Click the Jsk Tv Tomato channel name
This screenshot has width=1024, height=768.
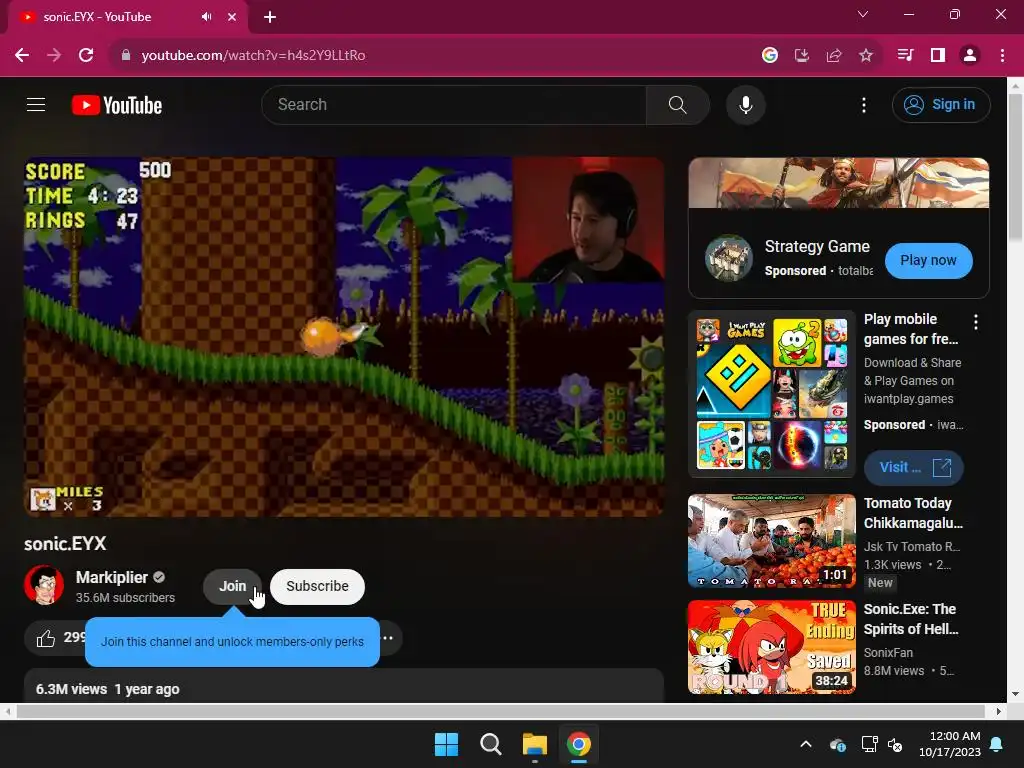(x=912, y=547)
